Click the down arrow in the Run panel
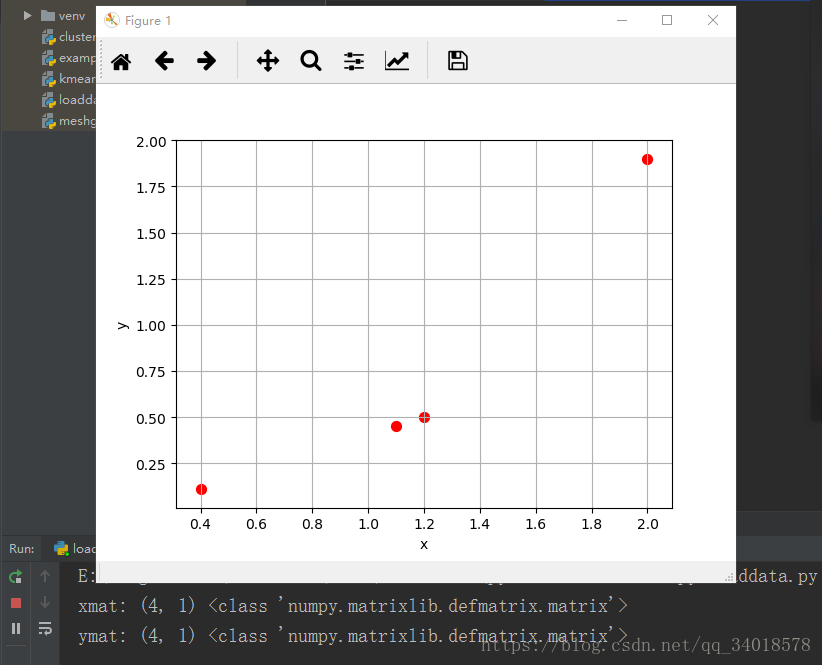Image resolution: width=822 pixels, height=665 pixels. click(x=45, y=602)
